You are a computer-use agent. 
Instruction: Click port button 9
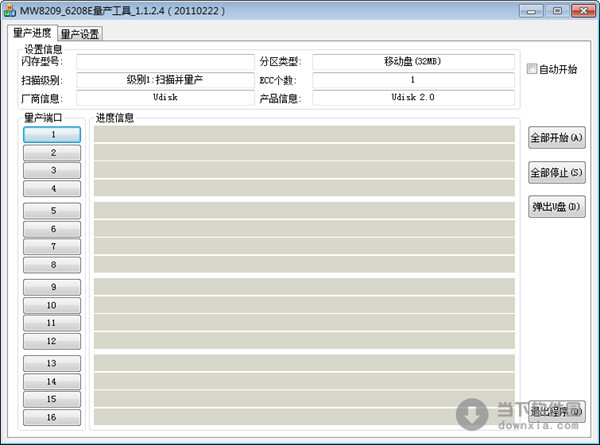pyautogui.click(x=52, y=287)
